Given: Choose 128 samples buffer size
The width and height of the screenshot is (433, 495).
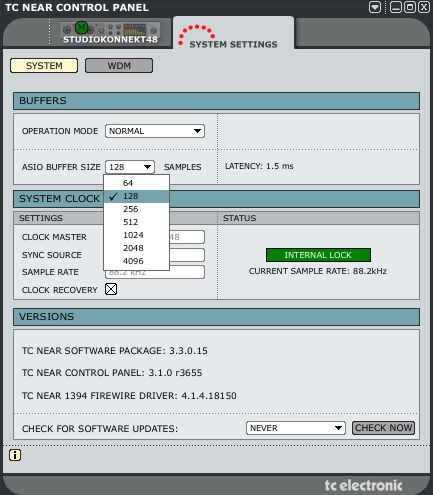Looking at the screenshot, I should click(137, 196).
